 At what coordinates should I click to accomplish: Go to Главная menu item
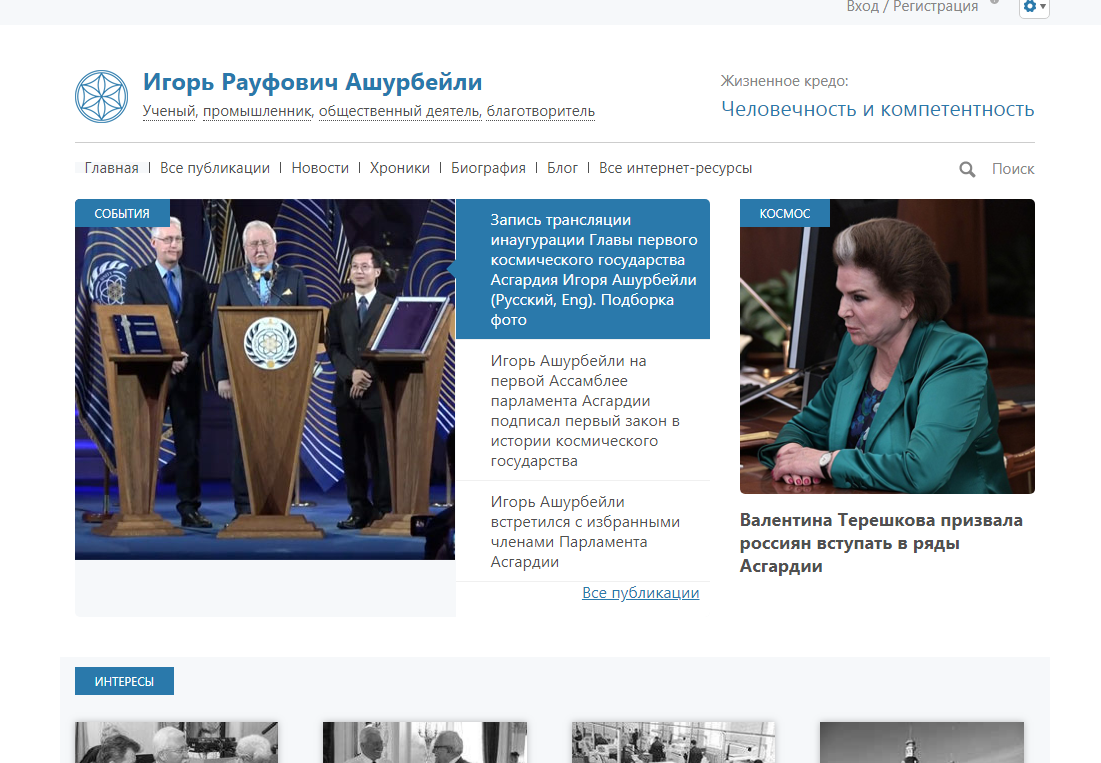click(x=111, y=168)
